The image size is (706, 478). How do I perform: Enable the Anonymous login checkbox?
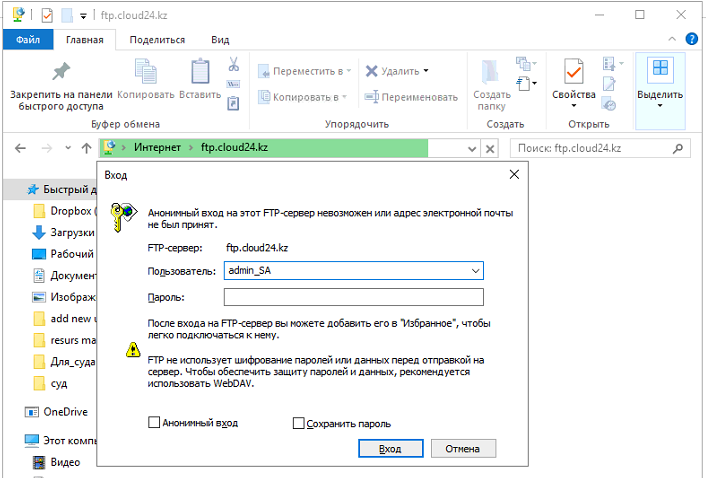[x=154, y=423]
